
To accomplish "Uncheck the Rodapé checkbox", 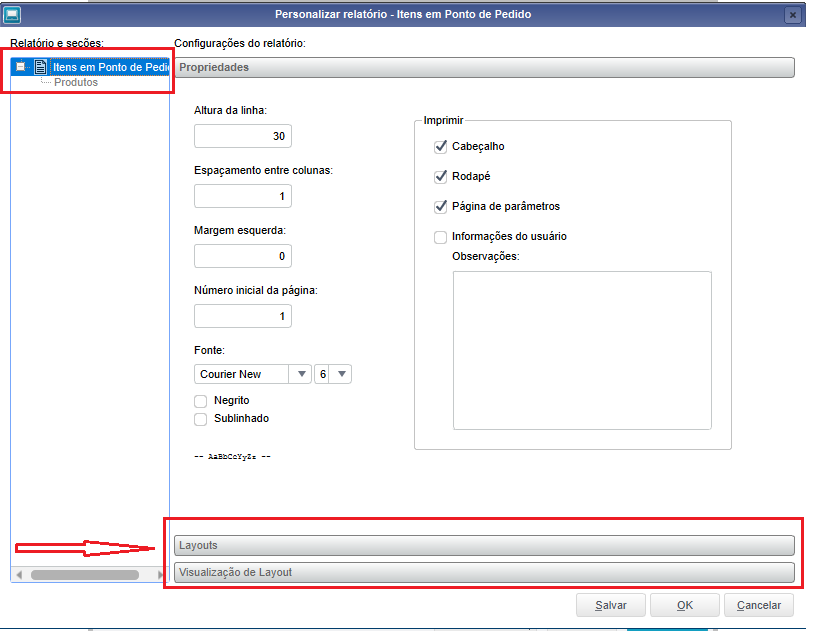I will [x=440, y=177].
